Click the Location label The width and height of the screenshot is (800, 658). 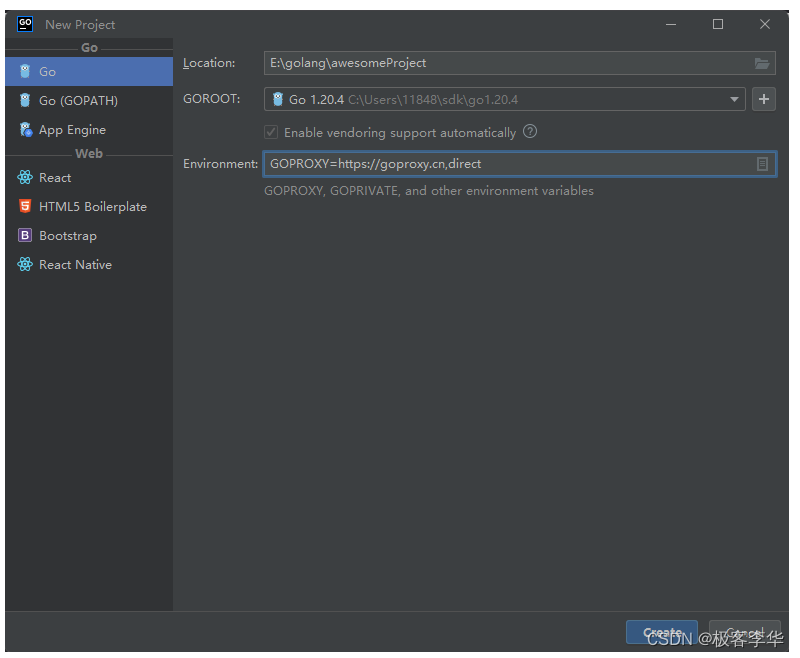click(x=209, y=63)
